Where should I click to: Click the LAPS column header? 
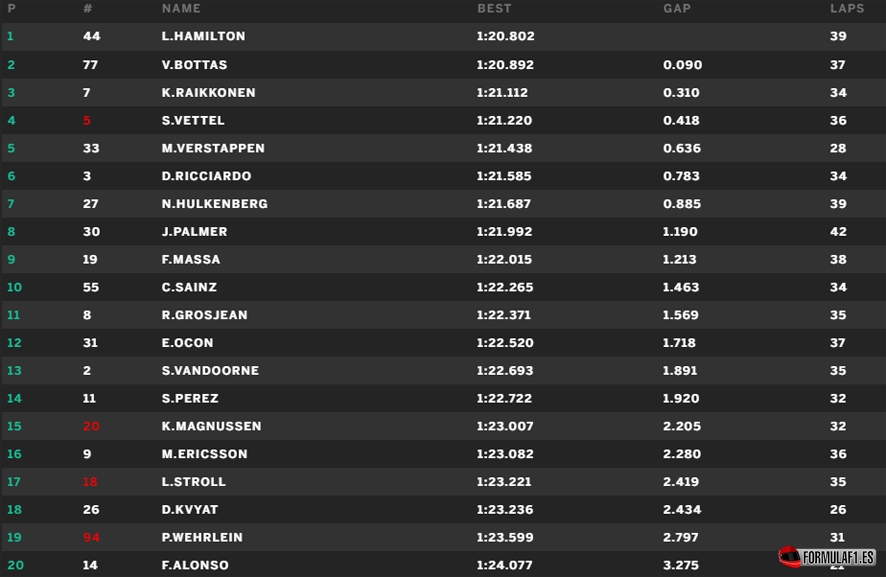(x=847, y=9)
